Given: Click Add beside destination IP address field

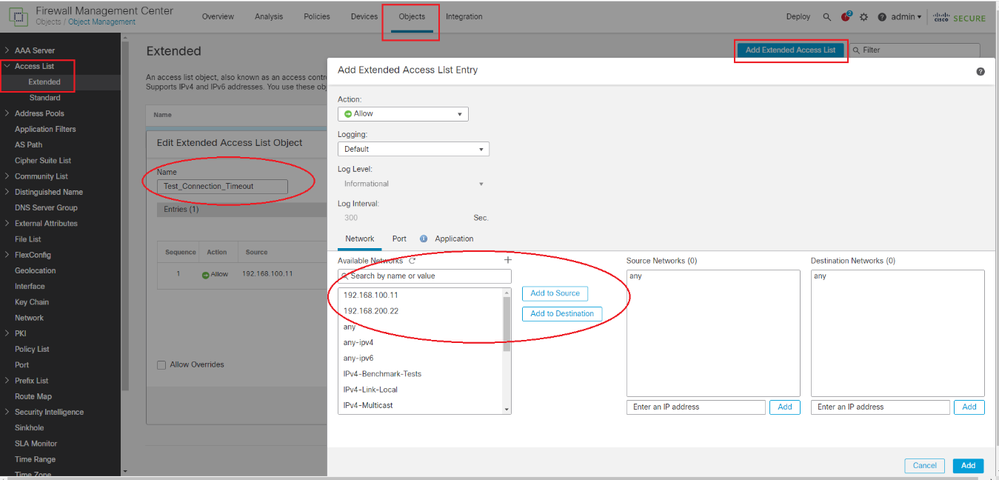Looking at the screenshot, I should [969, 407].
